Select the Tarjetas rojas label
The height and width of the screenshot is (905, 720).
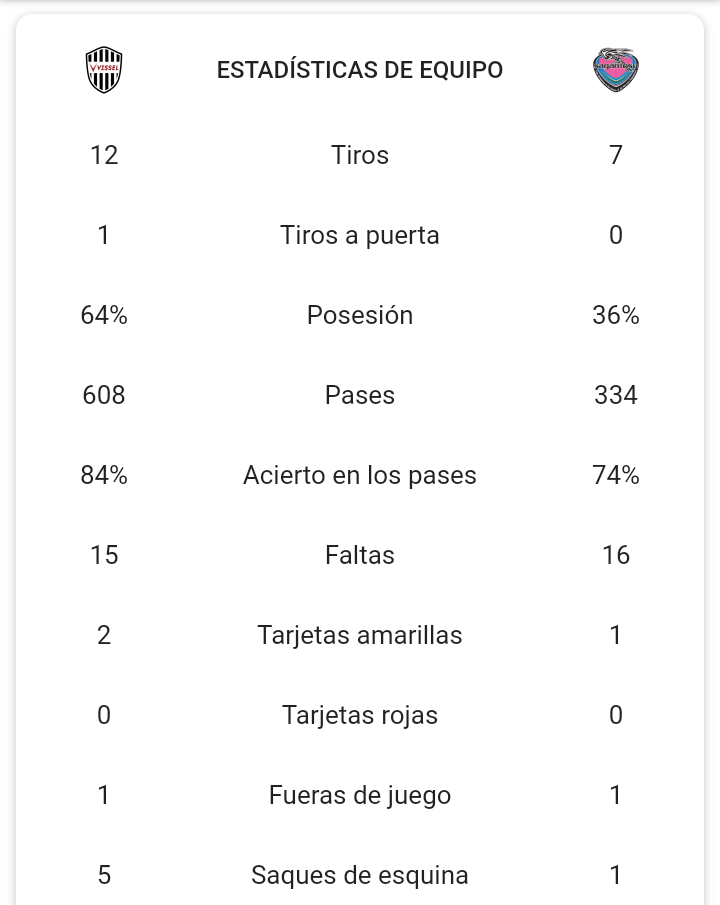[x=360, y=715]
